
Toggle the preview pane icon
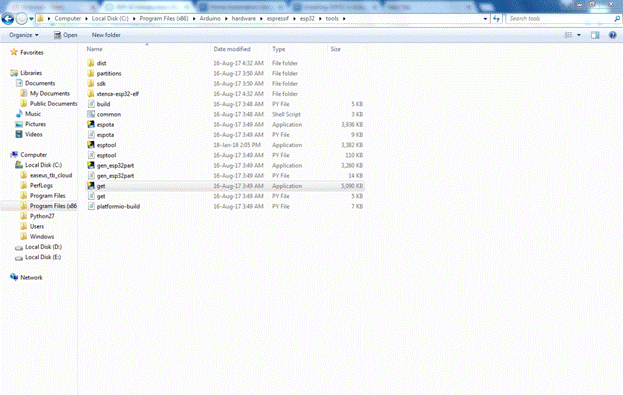point(595,35)
